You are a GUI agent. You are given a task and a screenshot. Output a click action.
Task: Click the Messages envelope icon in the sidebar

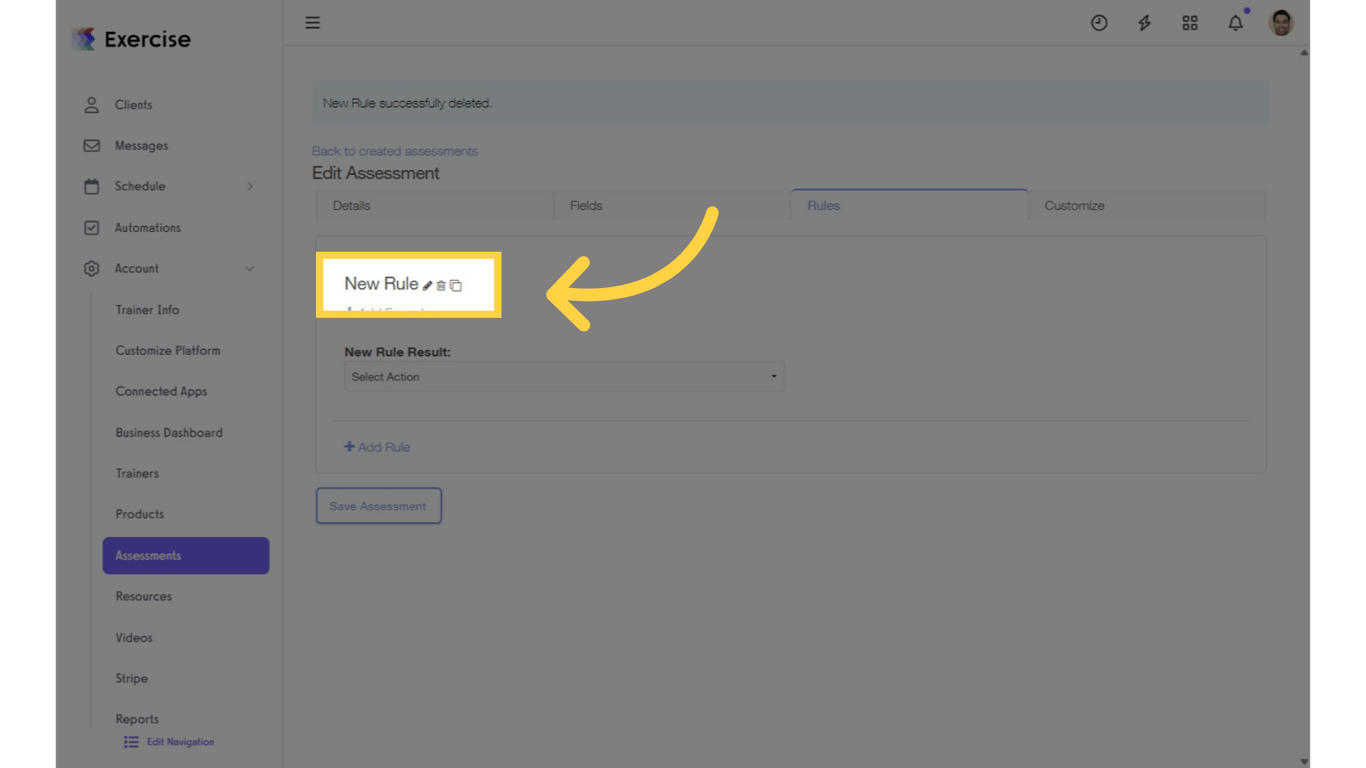point(91,145)
